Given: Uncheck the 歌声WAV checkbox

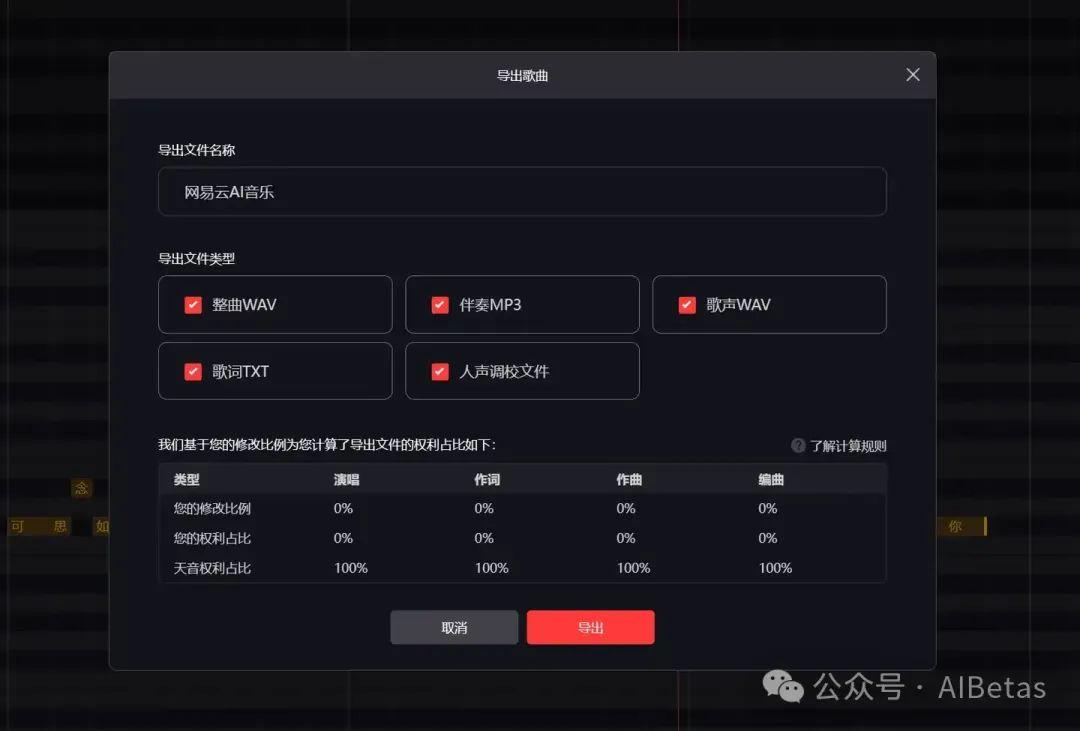Looking at the screenshot, I should [x=687, y=305].
